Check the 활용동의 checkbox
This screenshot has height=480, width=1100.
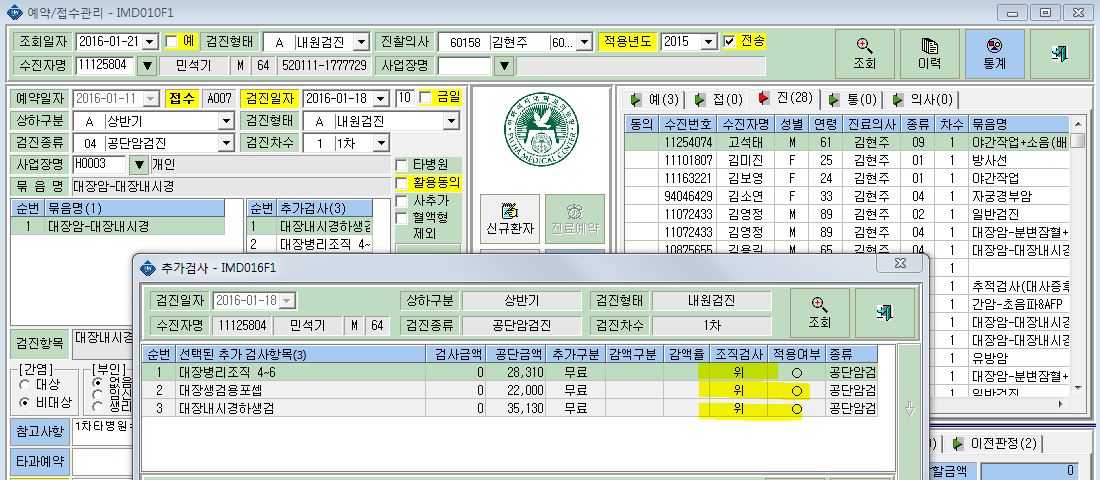point(401,183)
